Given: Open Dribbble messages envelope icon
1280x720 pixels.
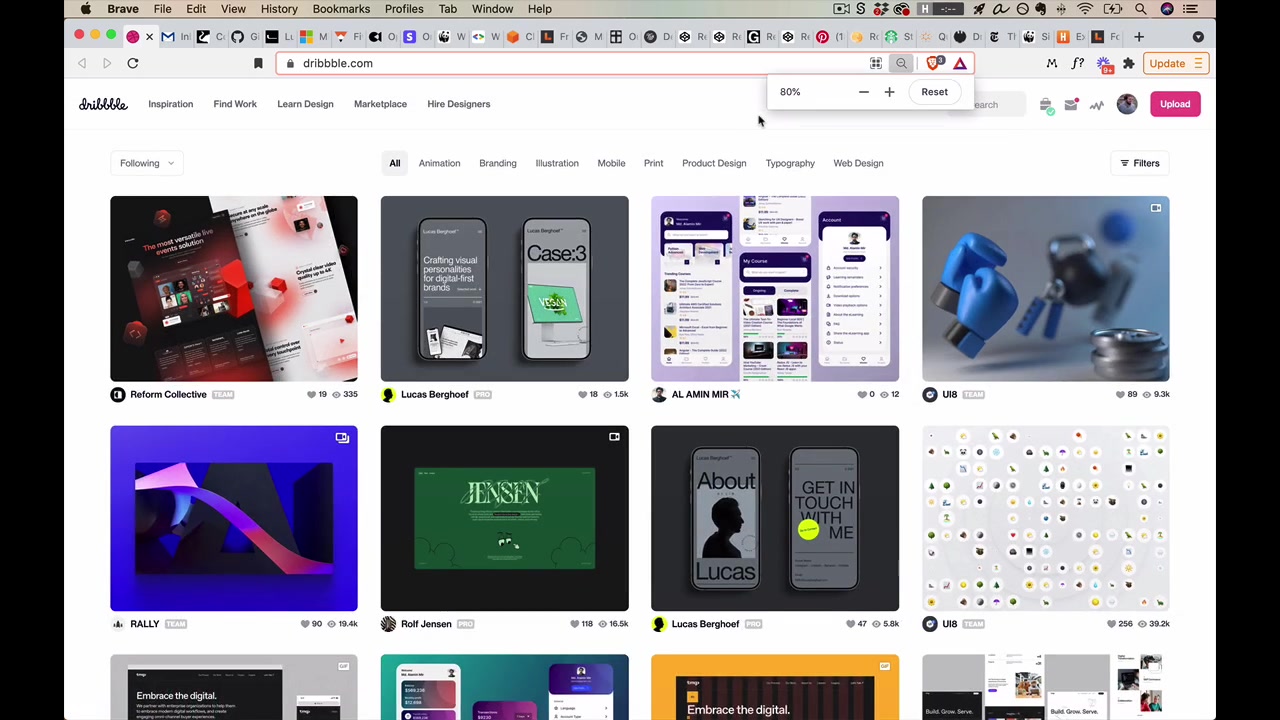Looking at the screenshot, I should [1071, 104].
